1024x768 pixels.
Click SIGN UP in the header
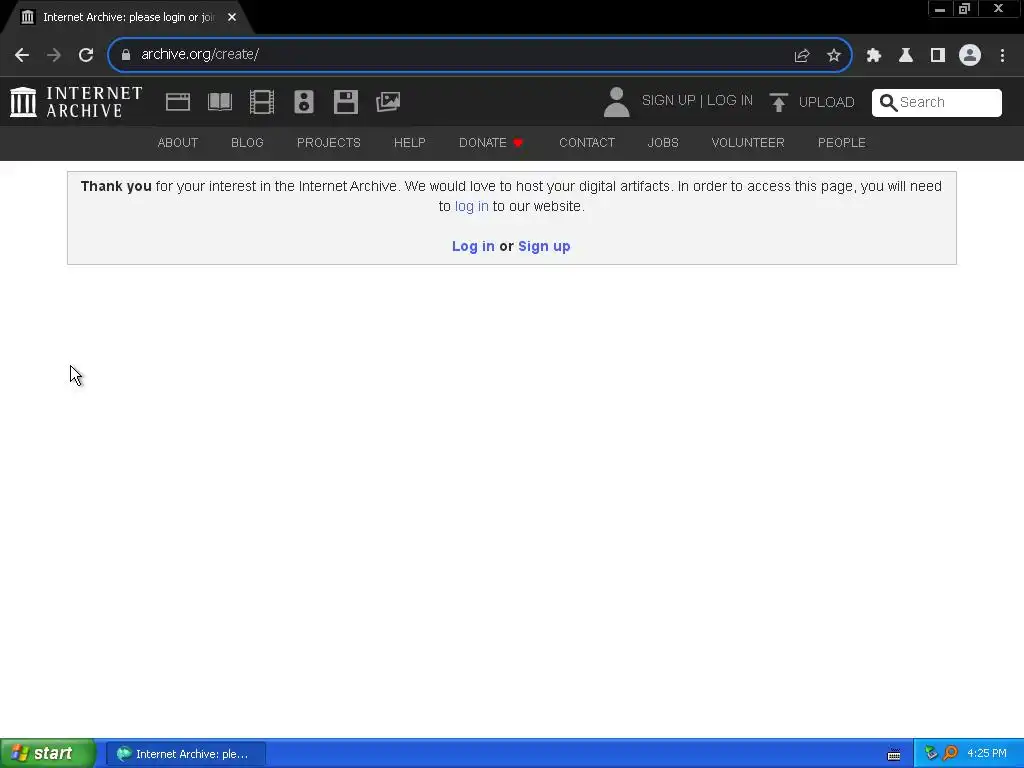click(668, 101)
